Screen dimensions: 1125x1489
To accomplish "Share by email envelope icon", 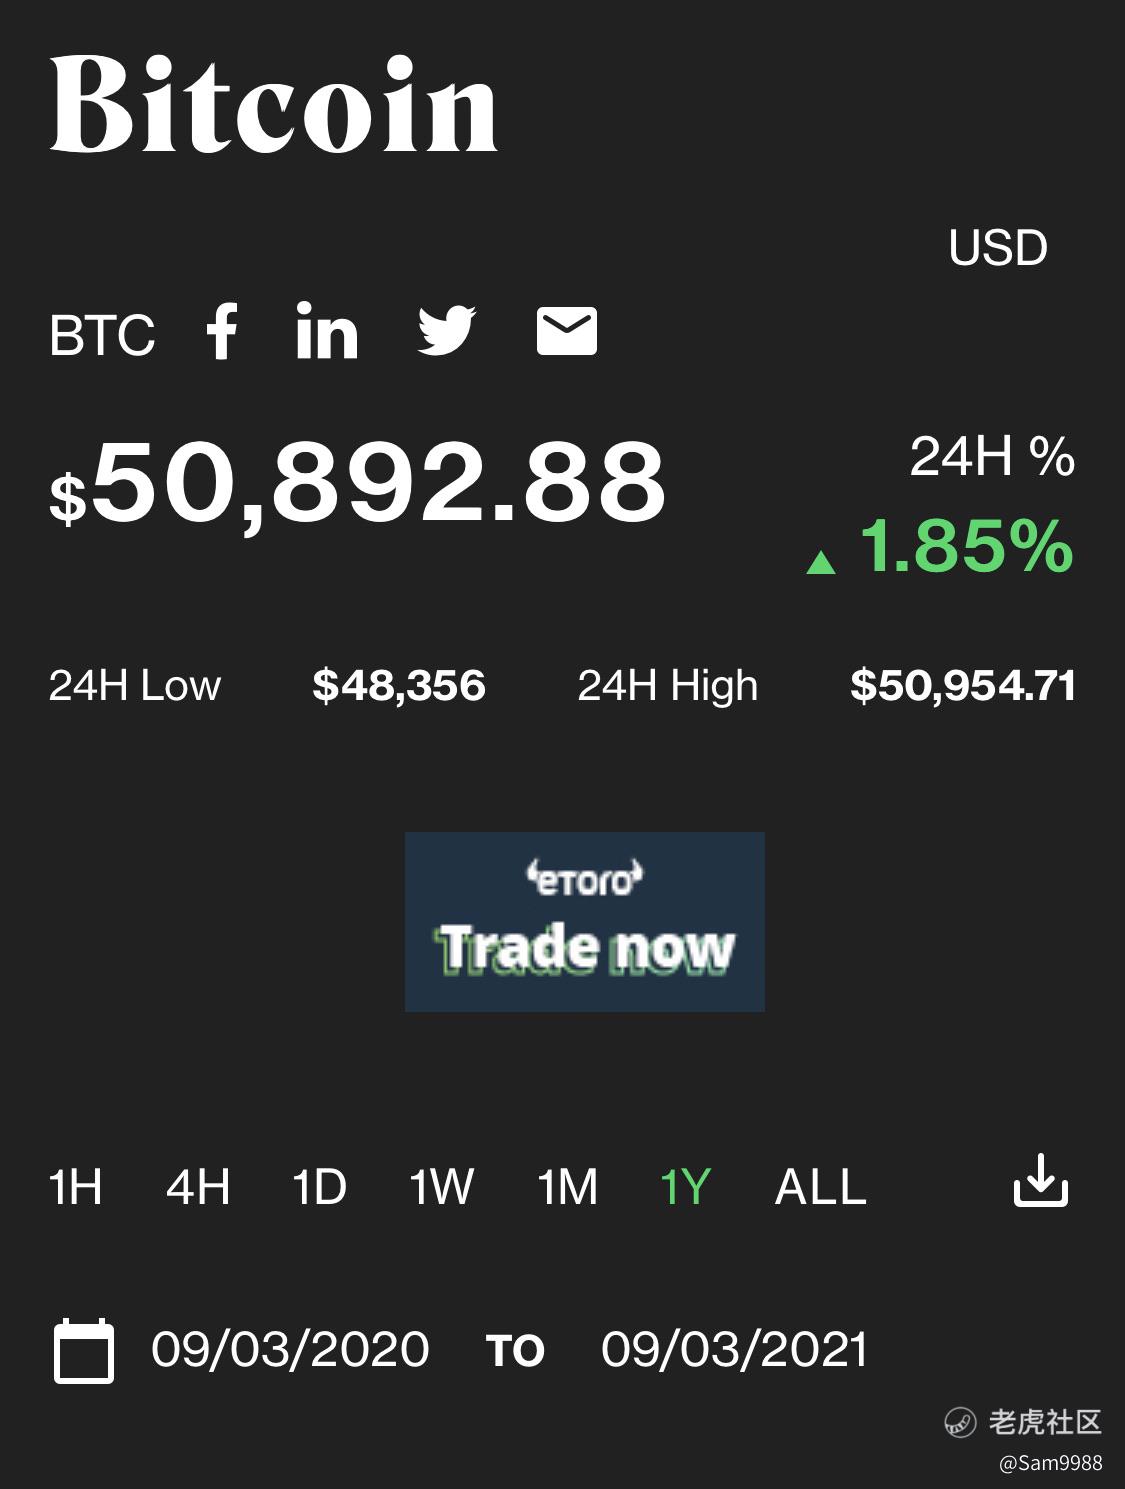I will click(567, 331).
